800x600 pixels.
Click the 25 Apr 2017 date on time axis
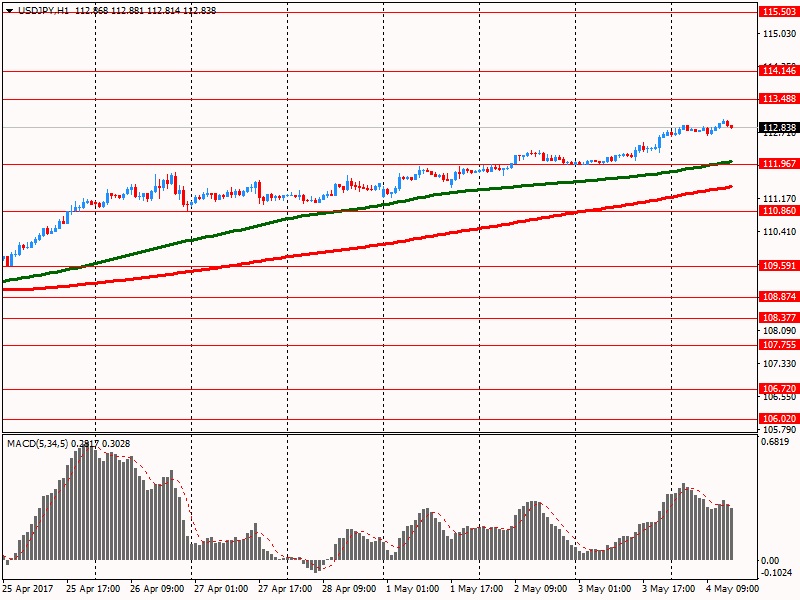tap(30, 589)
